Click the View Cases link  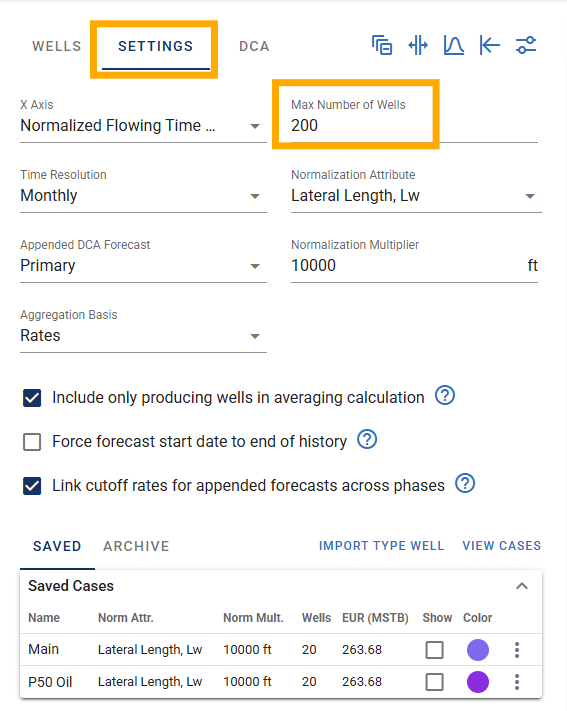pos(502,545)
